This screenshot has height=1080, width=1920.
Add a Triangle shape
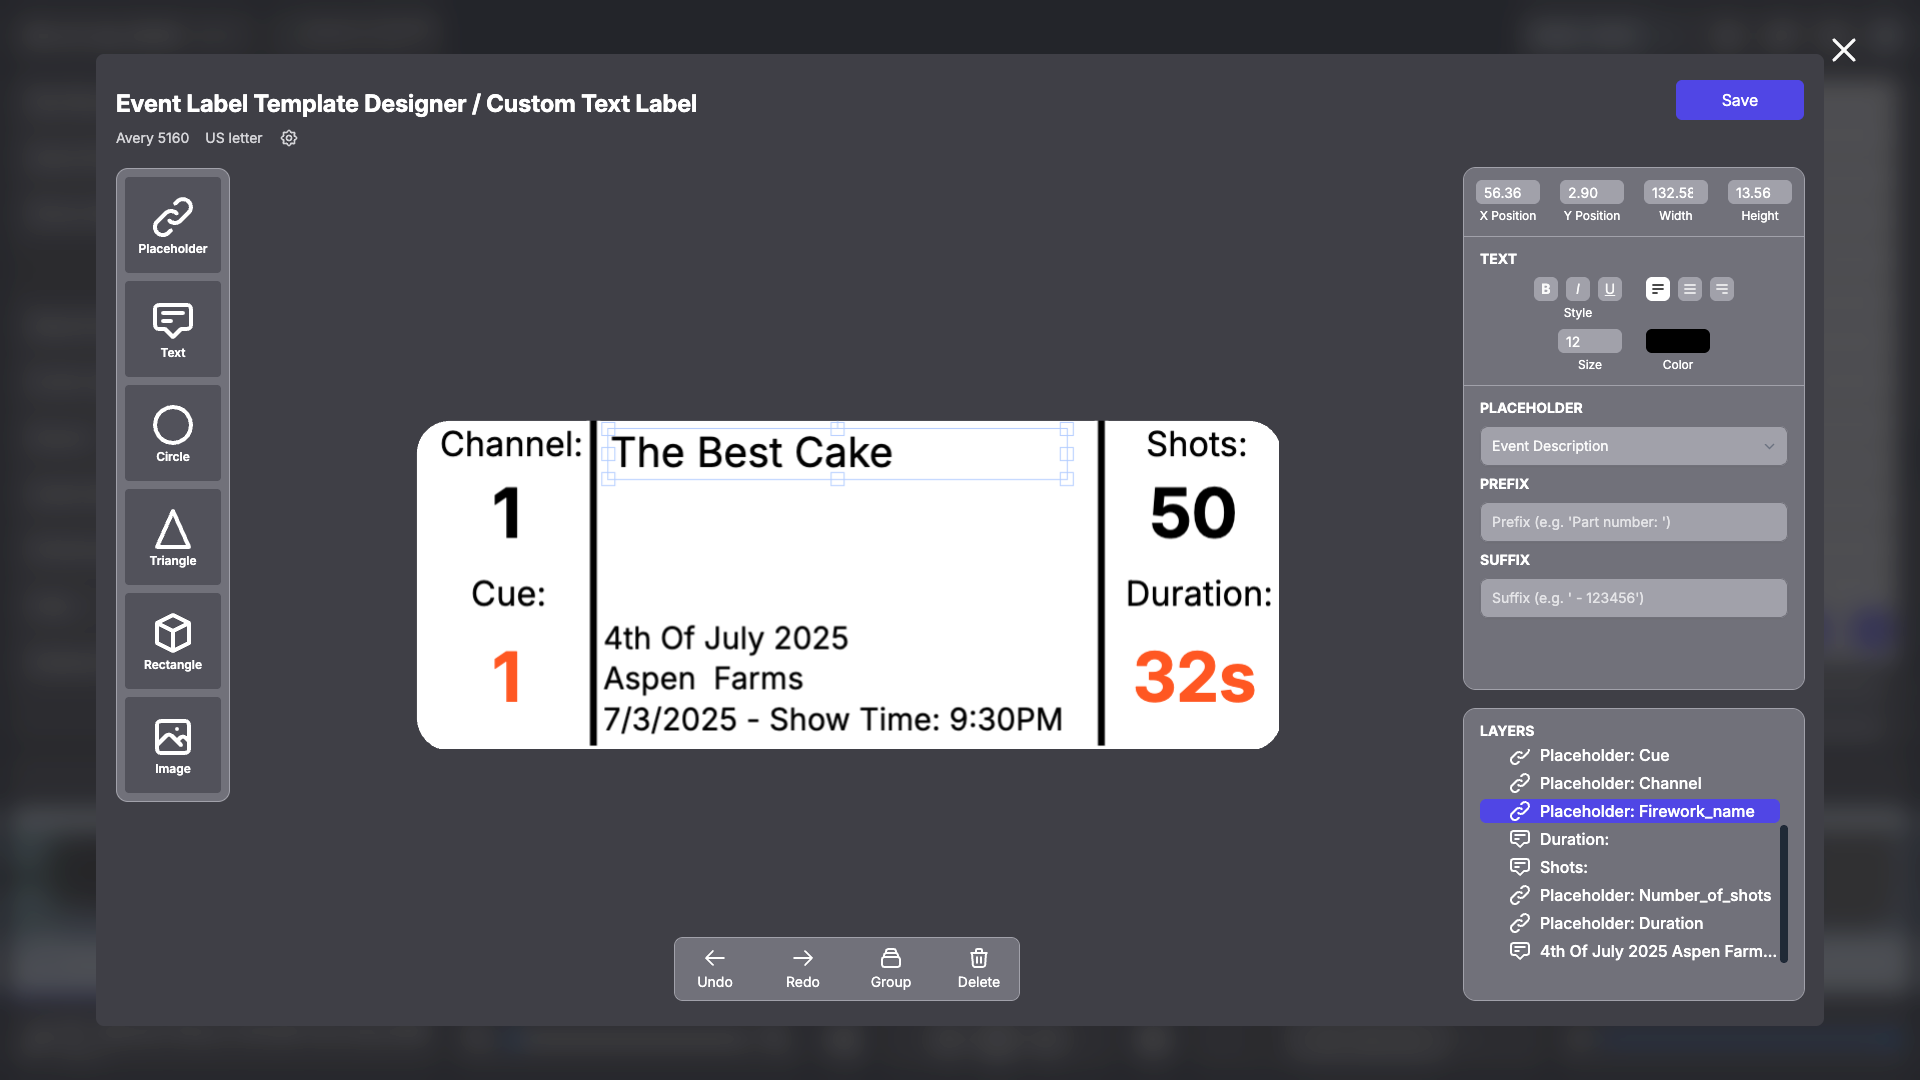click(x=172, y=537)
